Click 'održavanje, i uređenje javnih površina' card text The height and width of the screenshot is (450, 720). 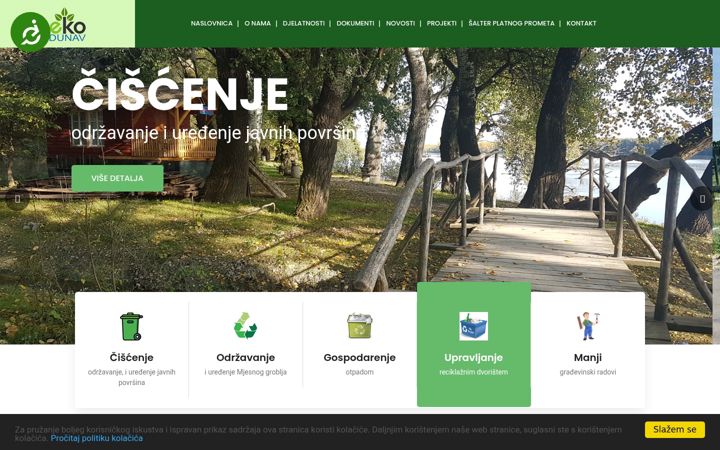click(132, 377)
